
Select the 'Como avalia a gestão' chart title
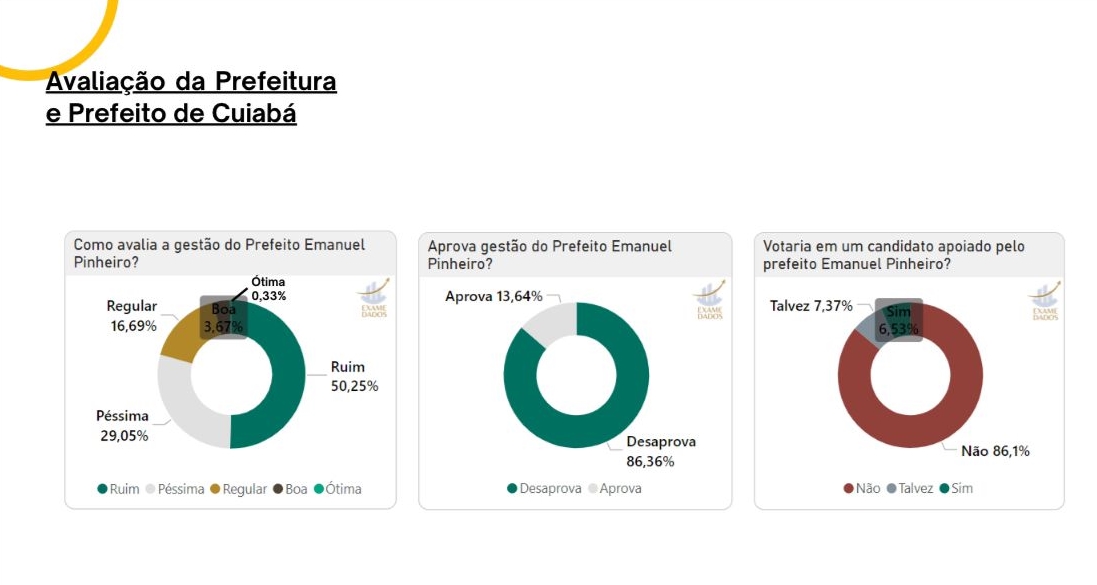point(219,253)
